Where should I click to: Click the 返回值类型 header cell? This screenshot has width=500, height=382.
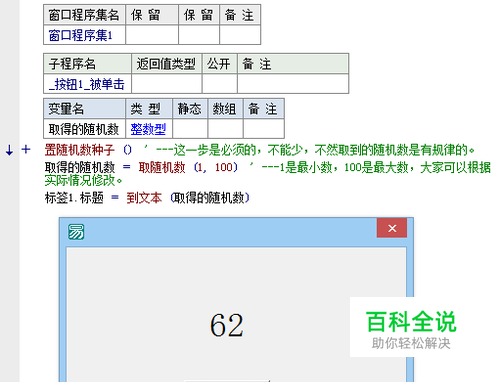tap(167, 64)
